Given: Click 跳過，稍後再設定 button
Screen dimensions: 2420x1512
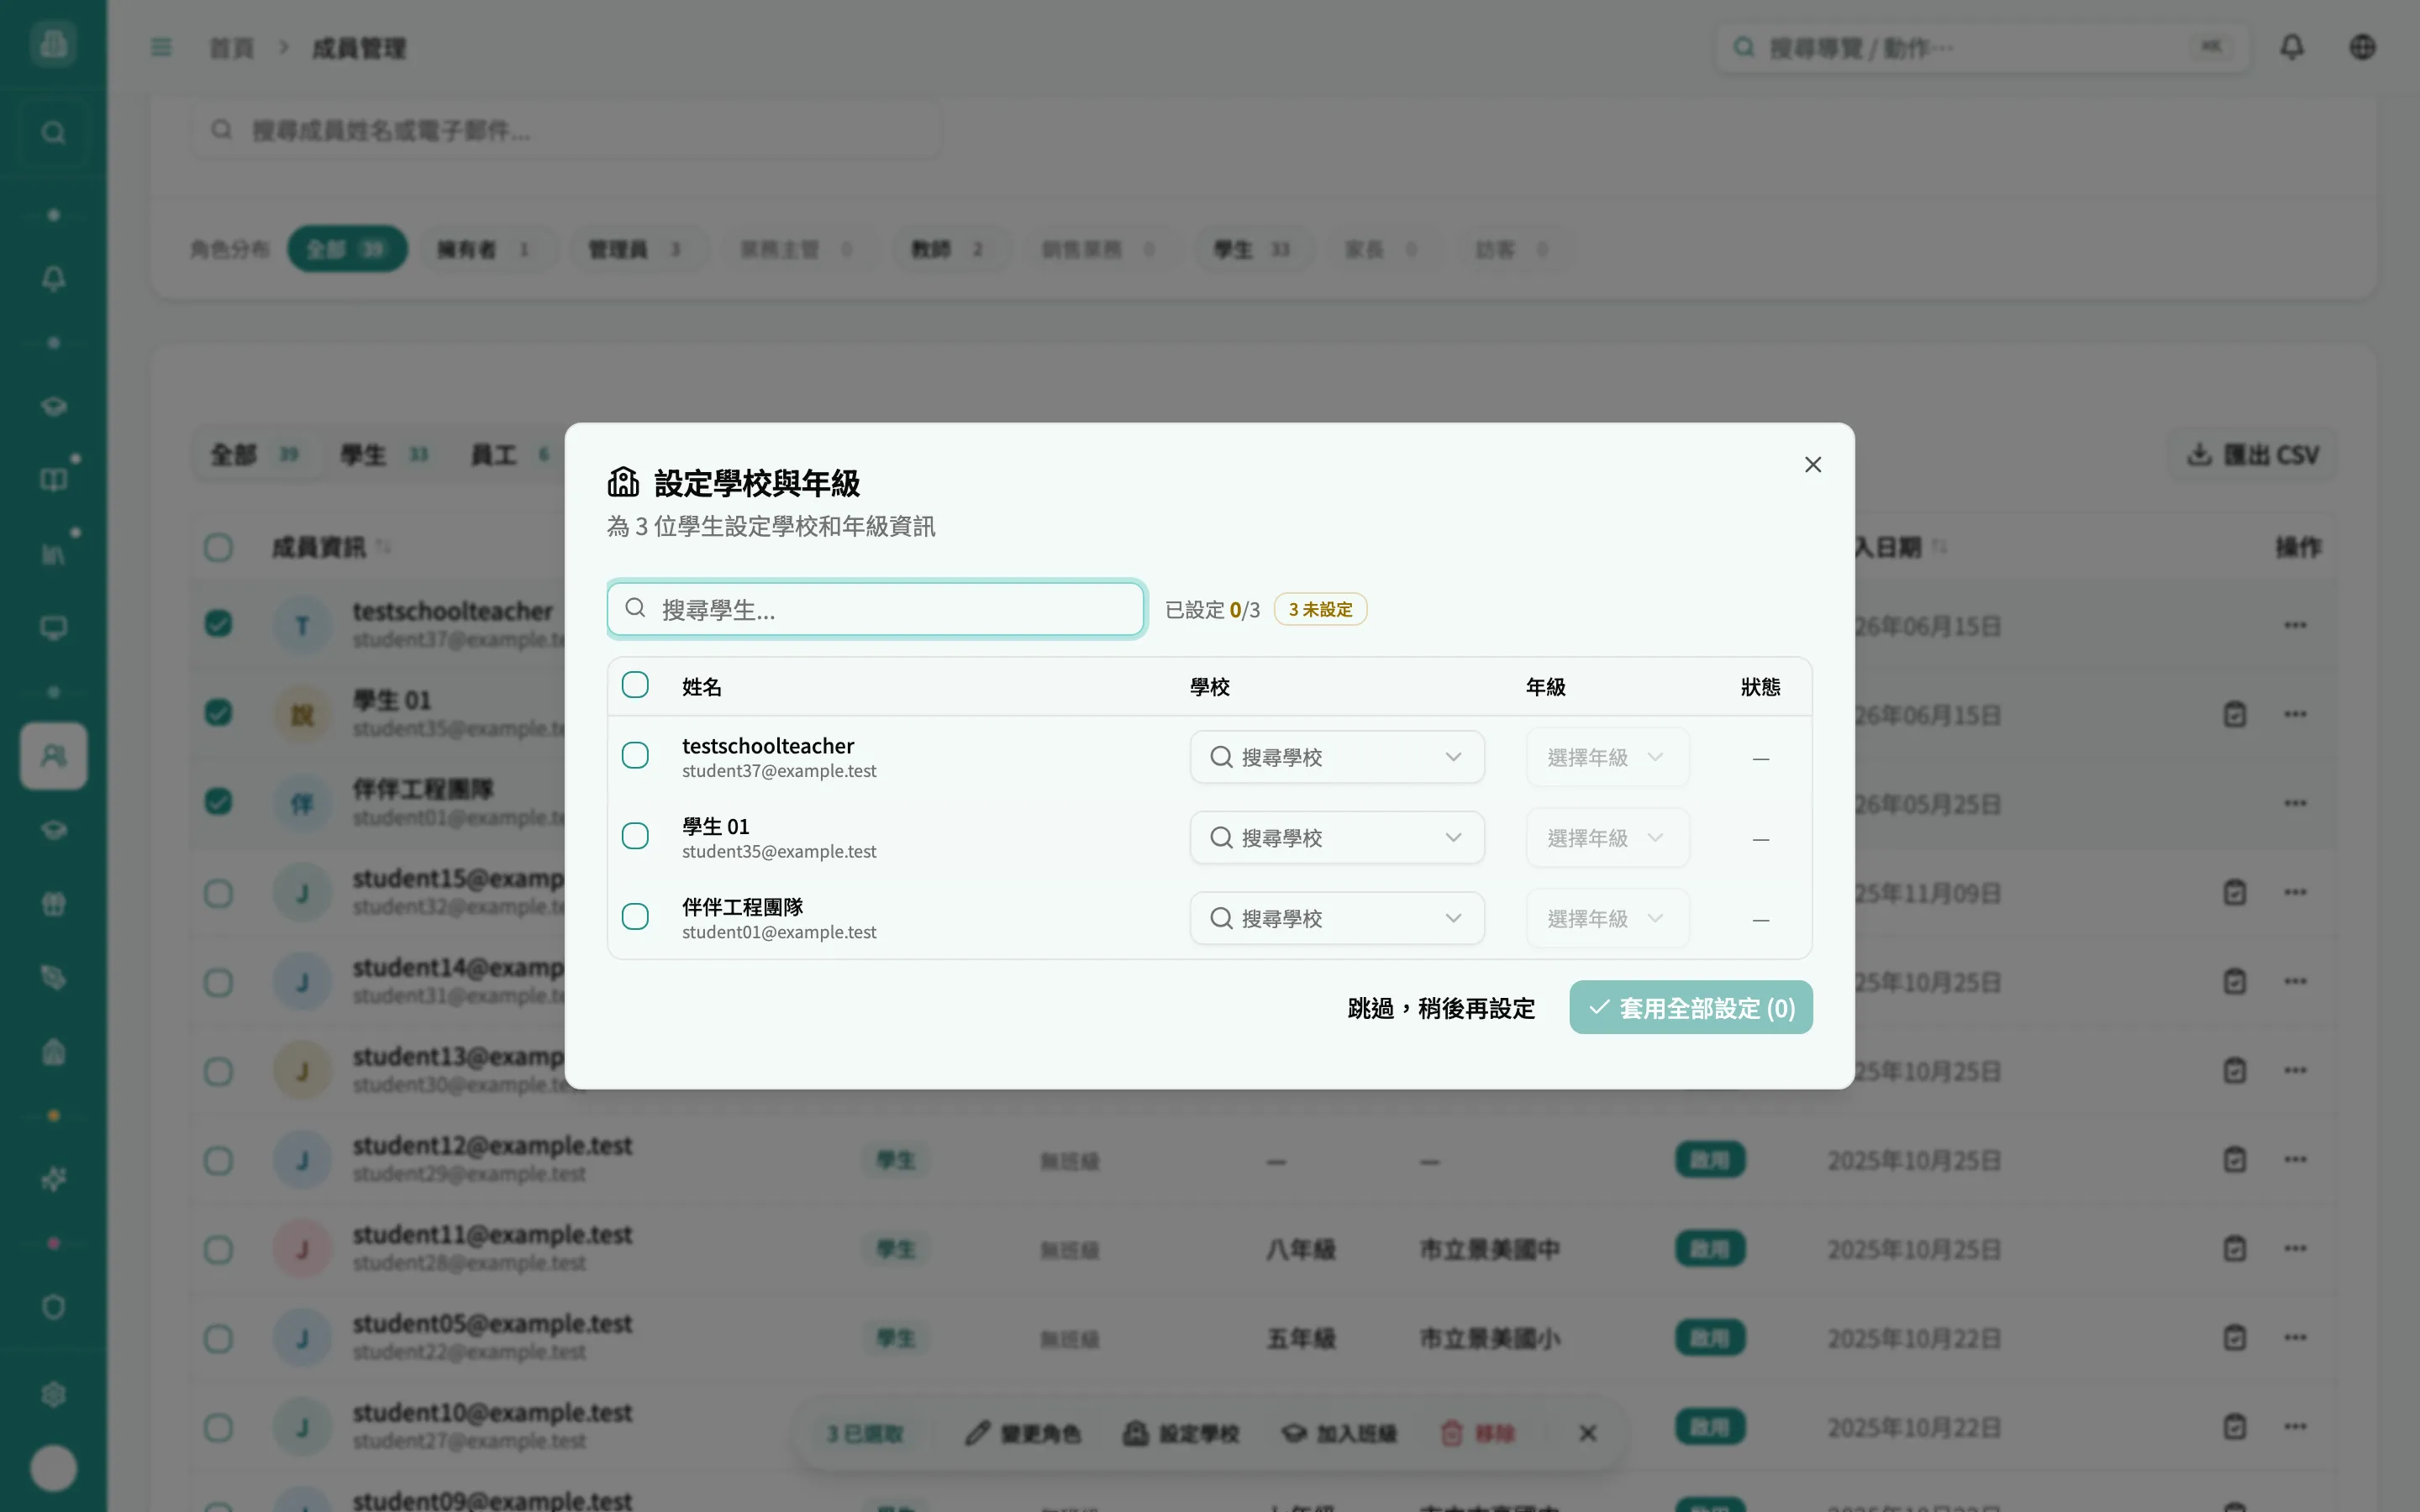Looking at the screenshot, I should click(1441, 1008).
